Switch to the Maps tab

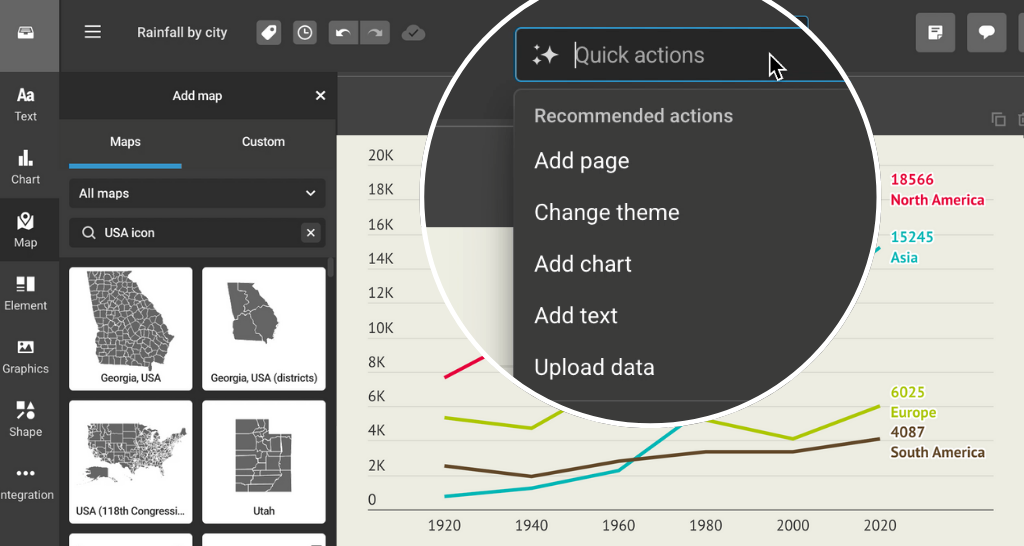click(125, 142)
